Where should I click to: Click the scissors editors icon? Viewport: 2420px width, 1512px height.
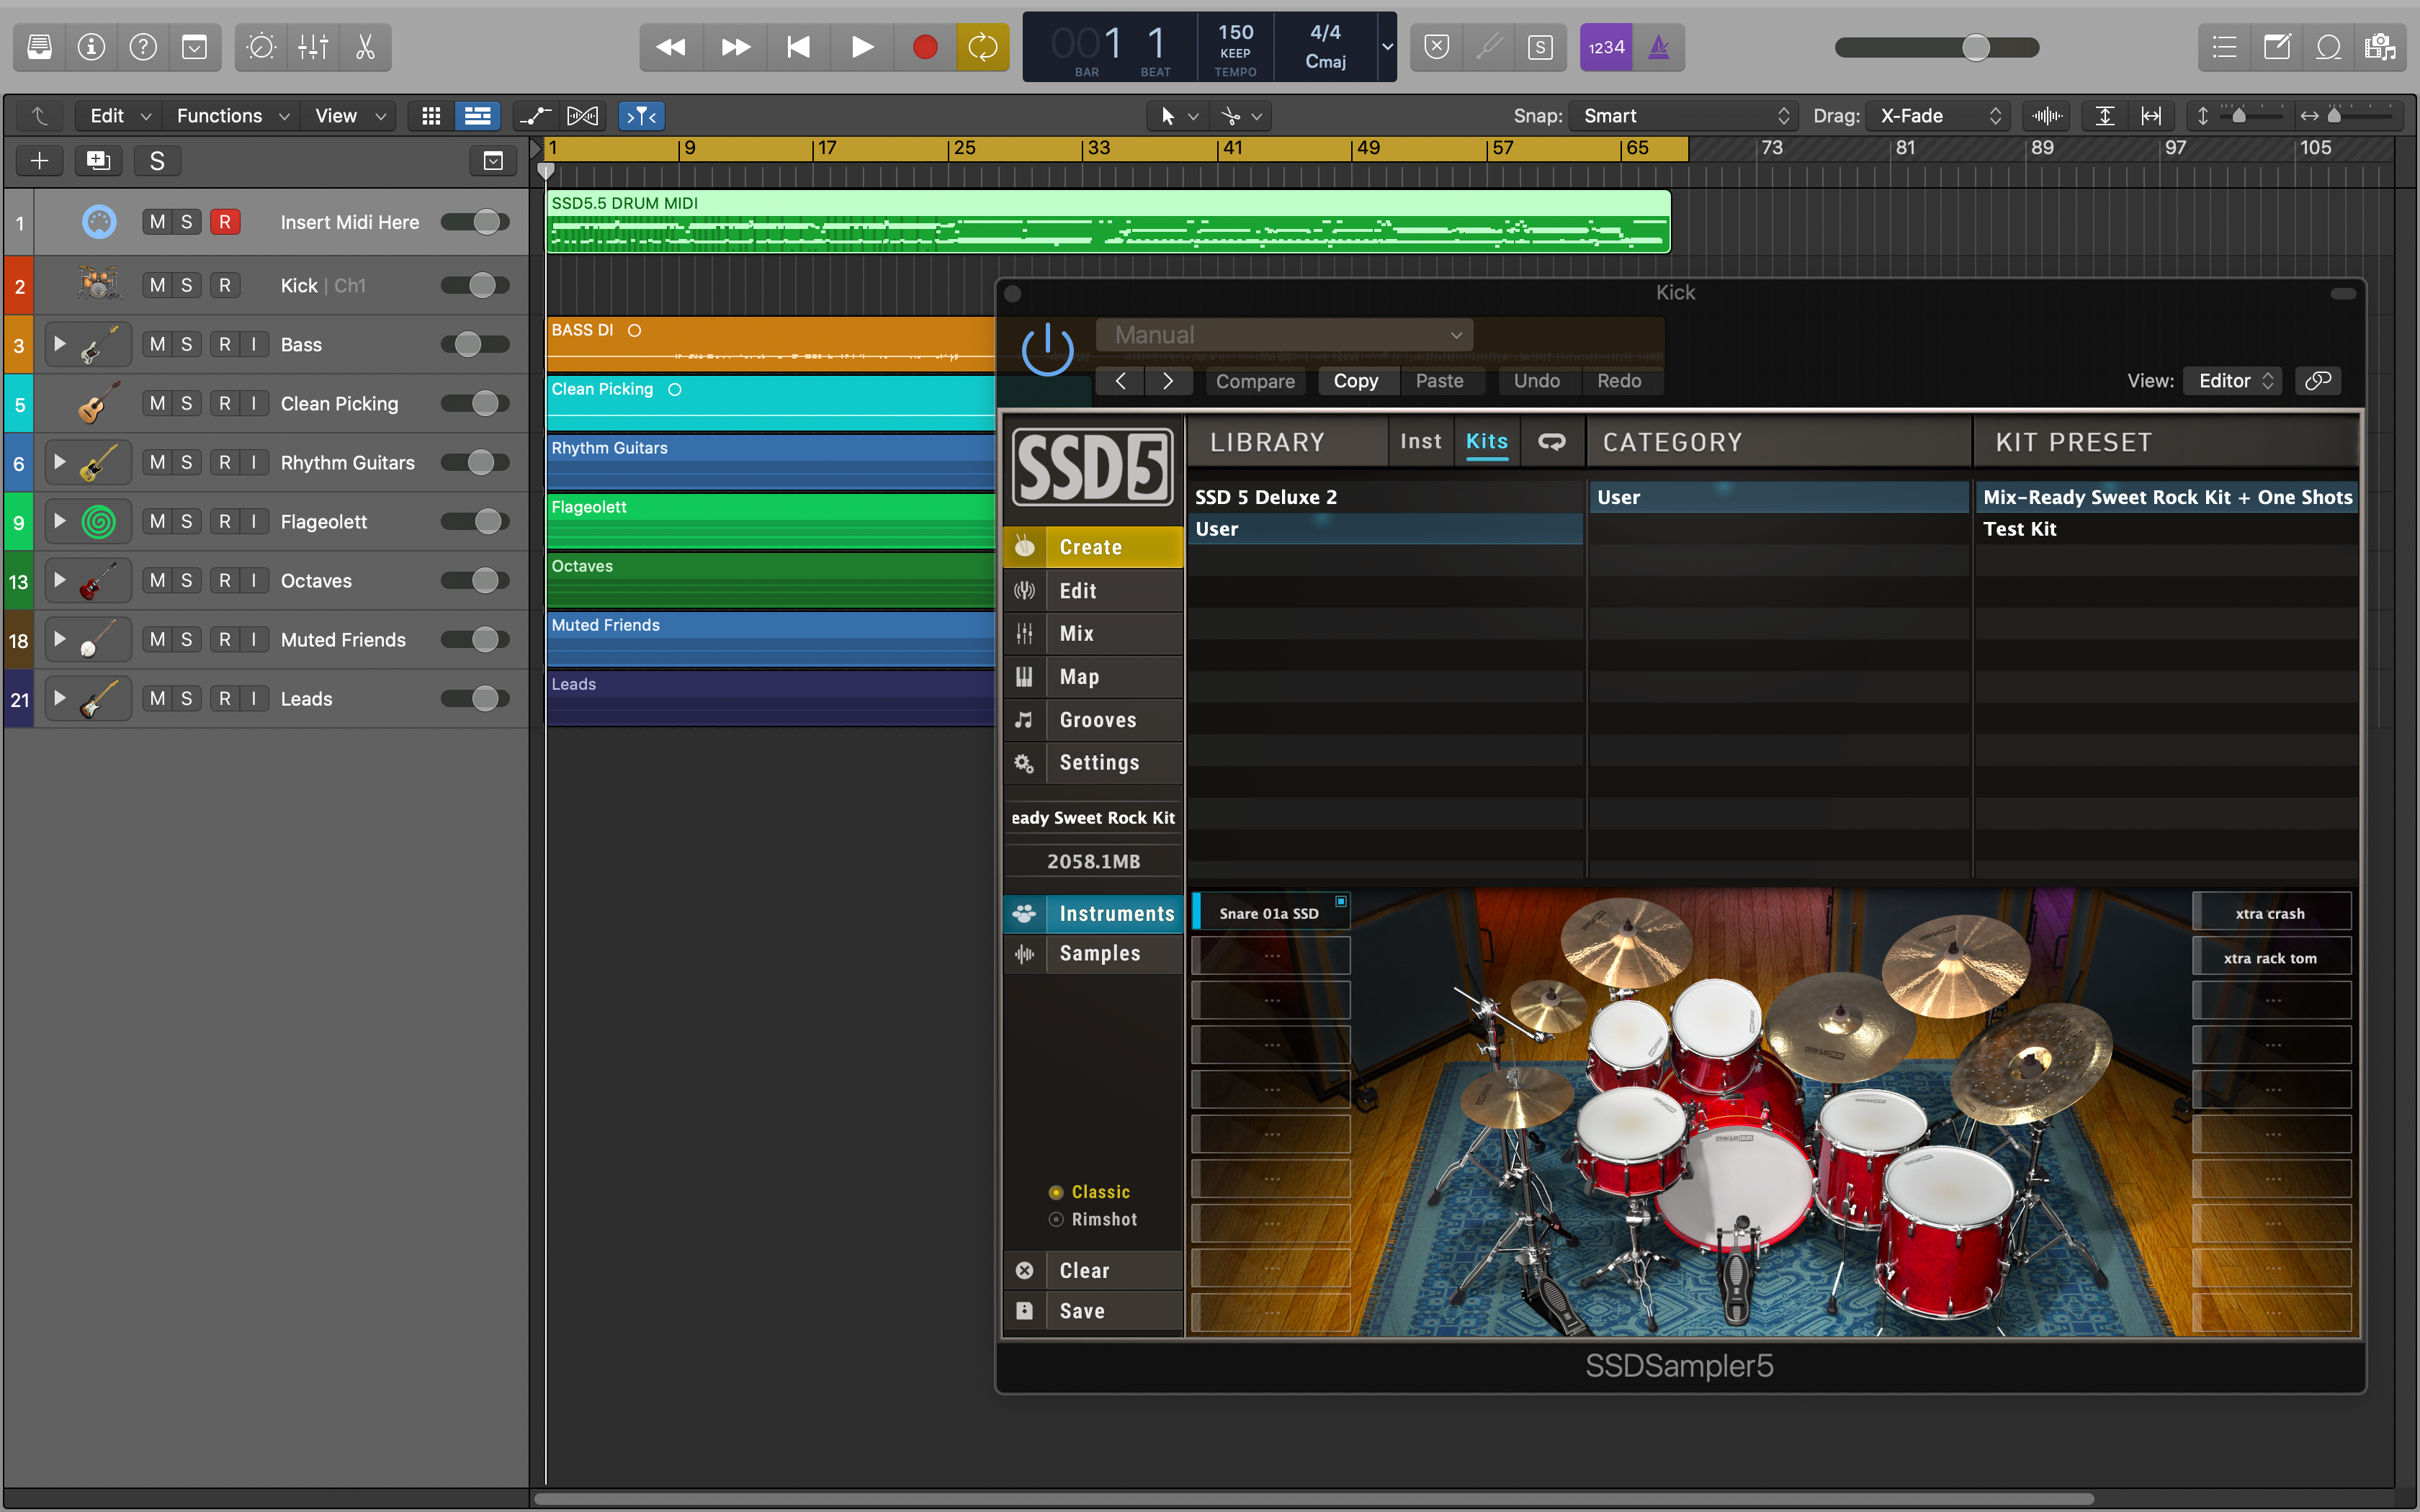(x=365, y=47)
